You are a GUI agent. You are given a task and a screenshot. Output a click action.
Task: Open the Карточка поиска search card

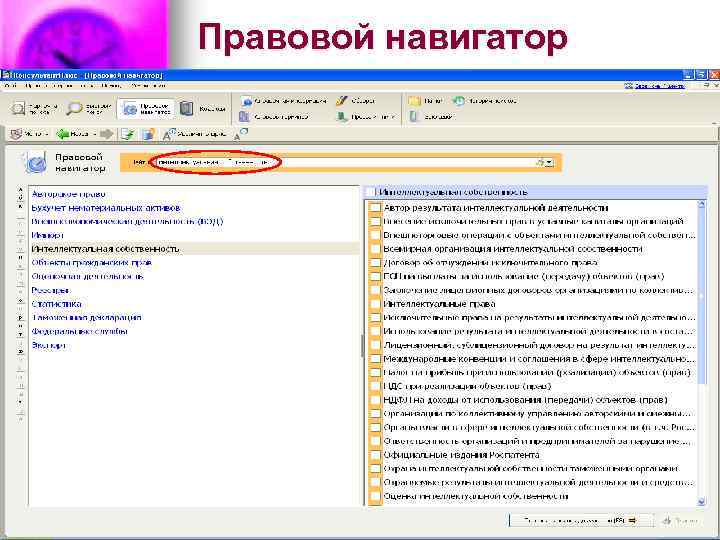pos(34,109)
